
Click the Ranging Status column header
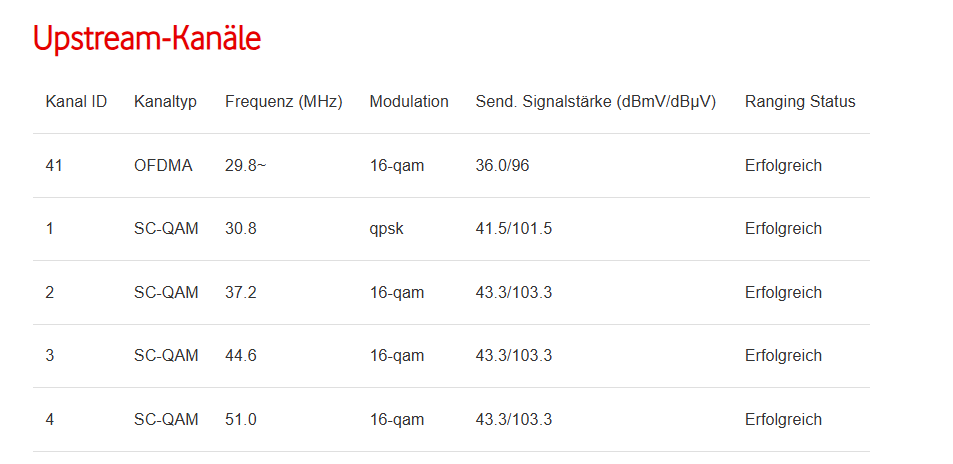click(800, 102)
